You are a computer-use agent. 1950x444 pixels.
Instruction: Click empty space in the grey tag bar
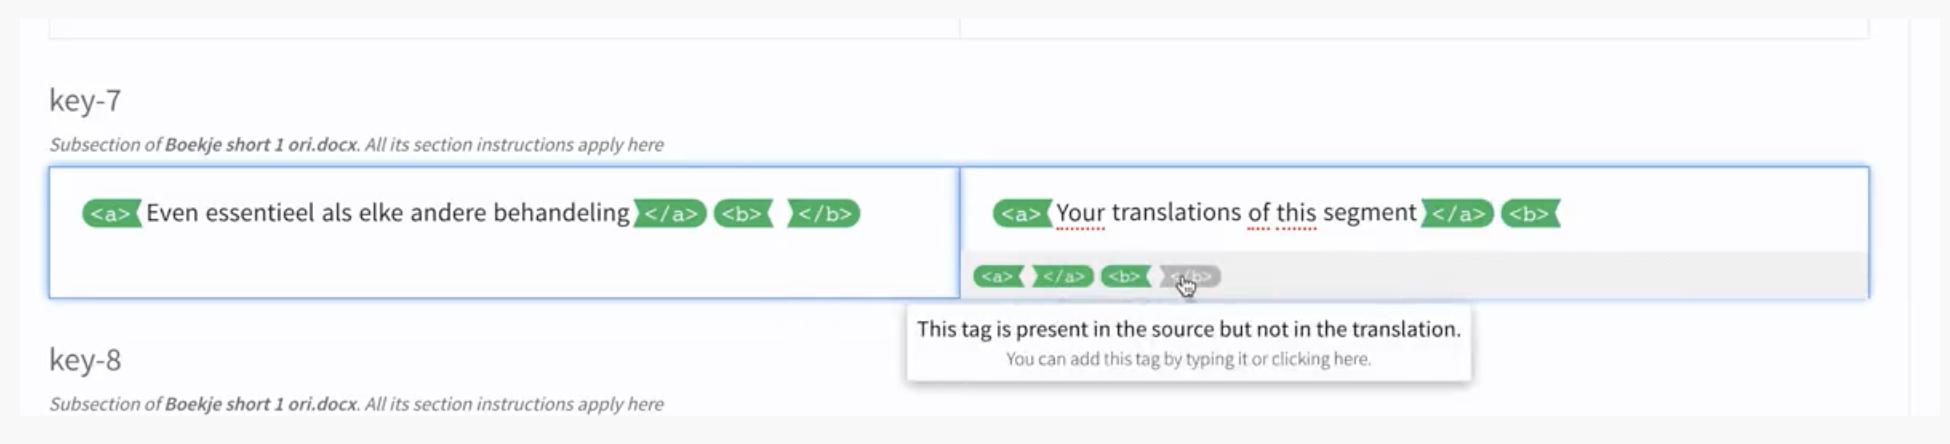[x=1540, y=276]
